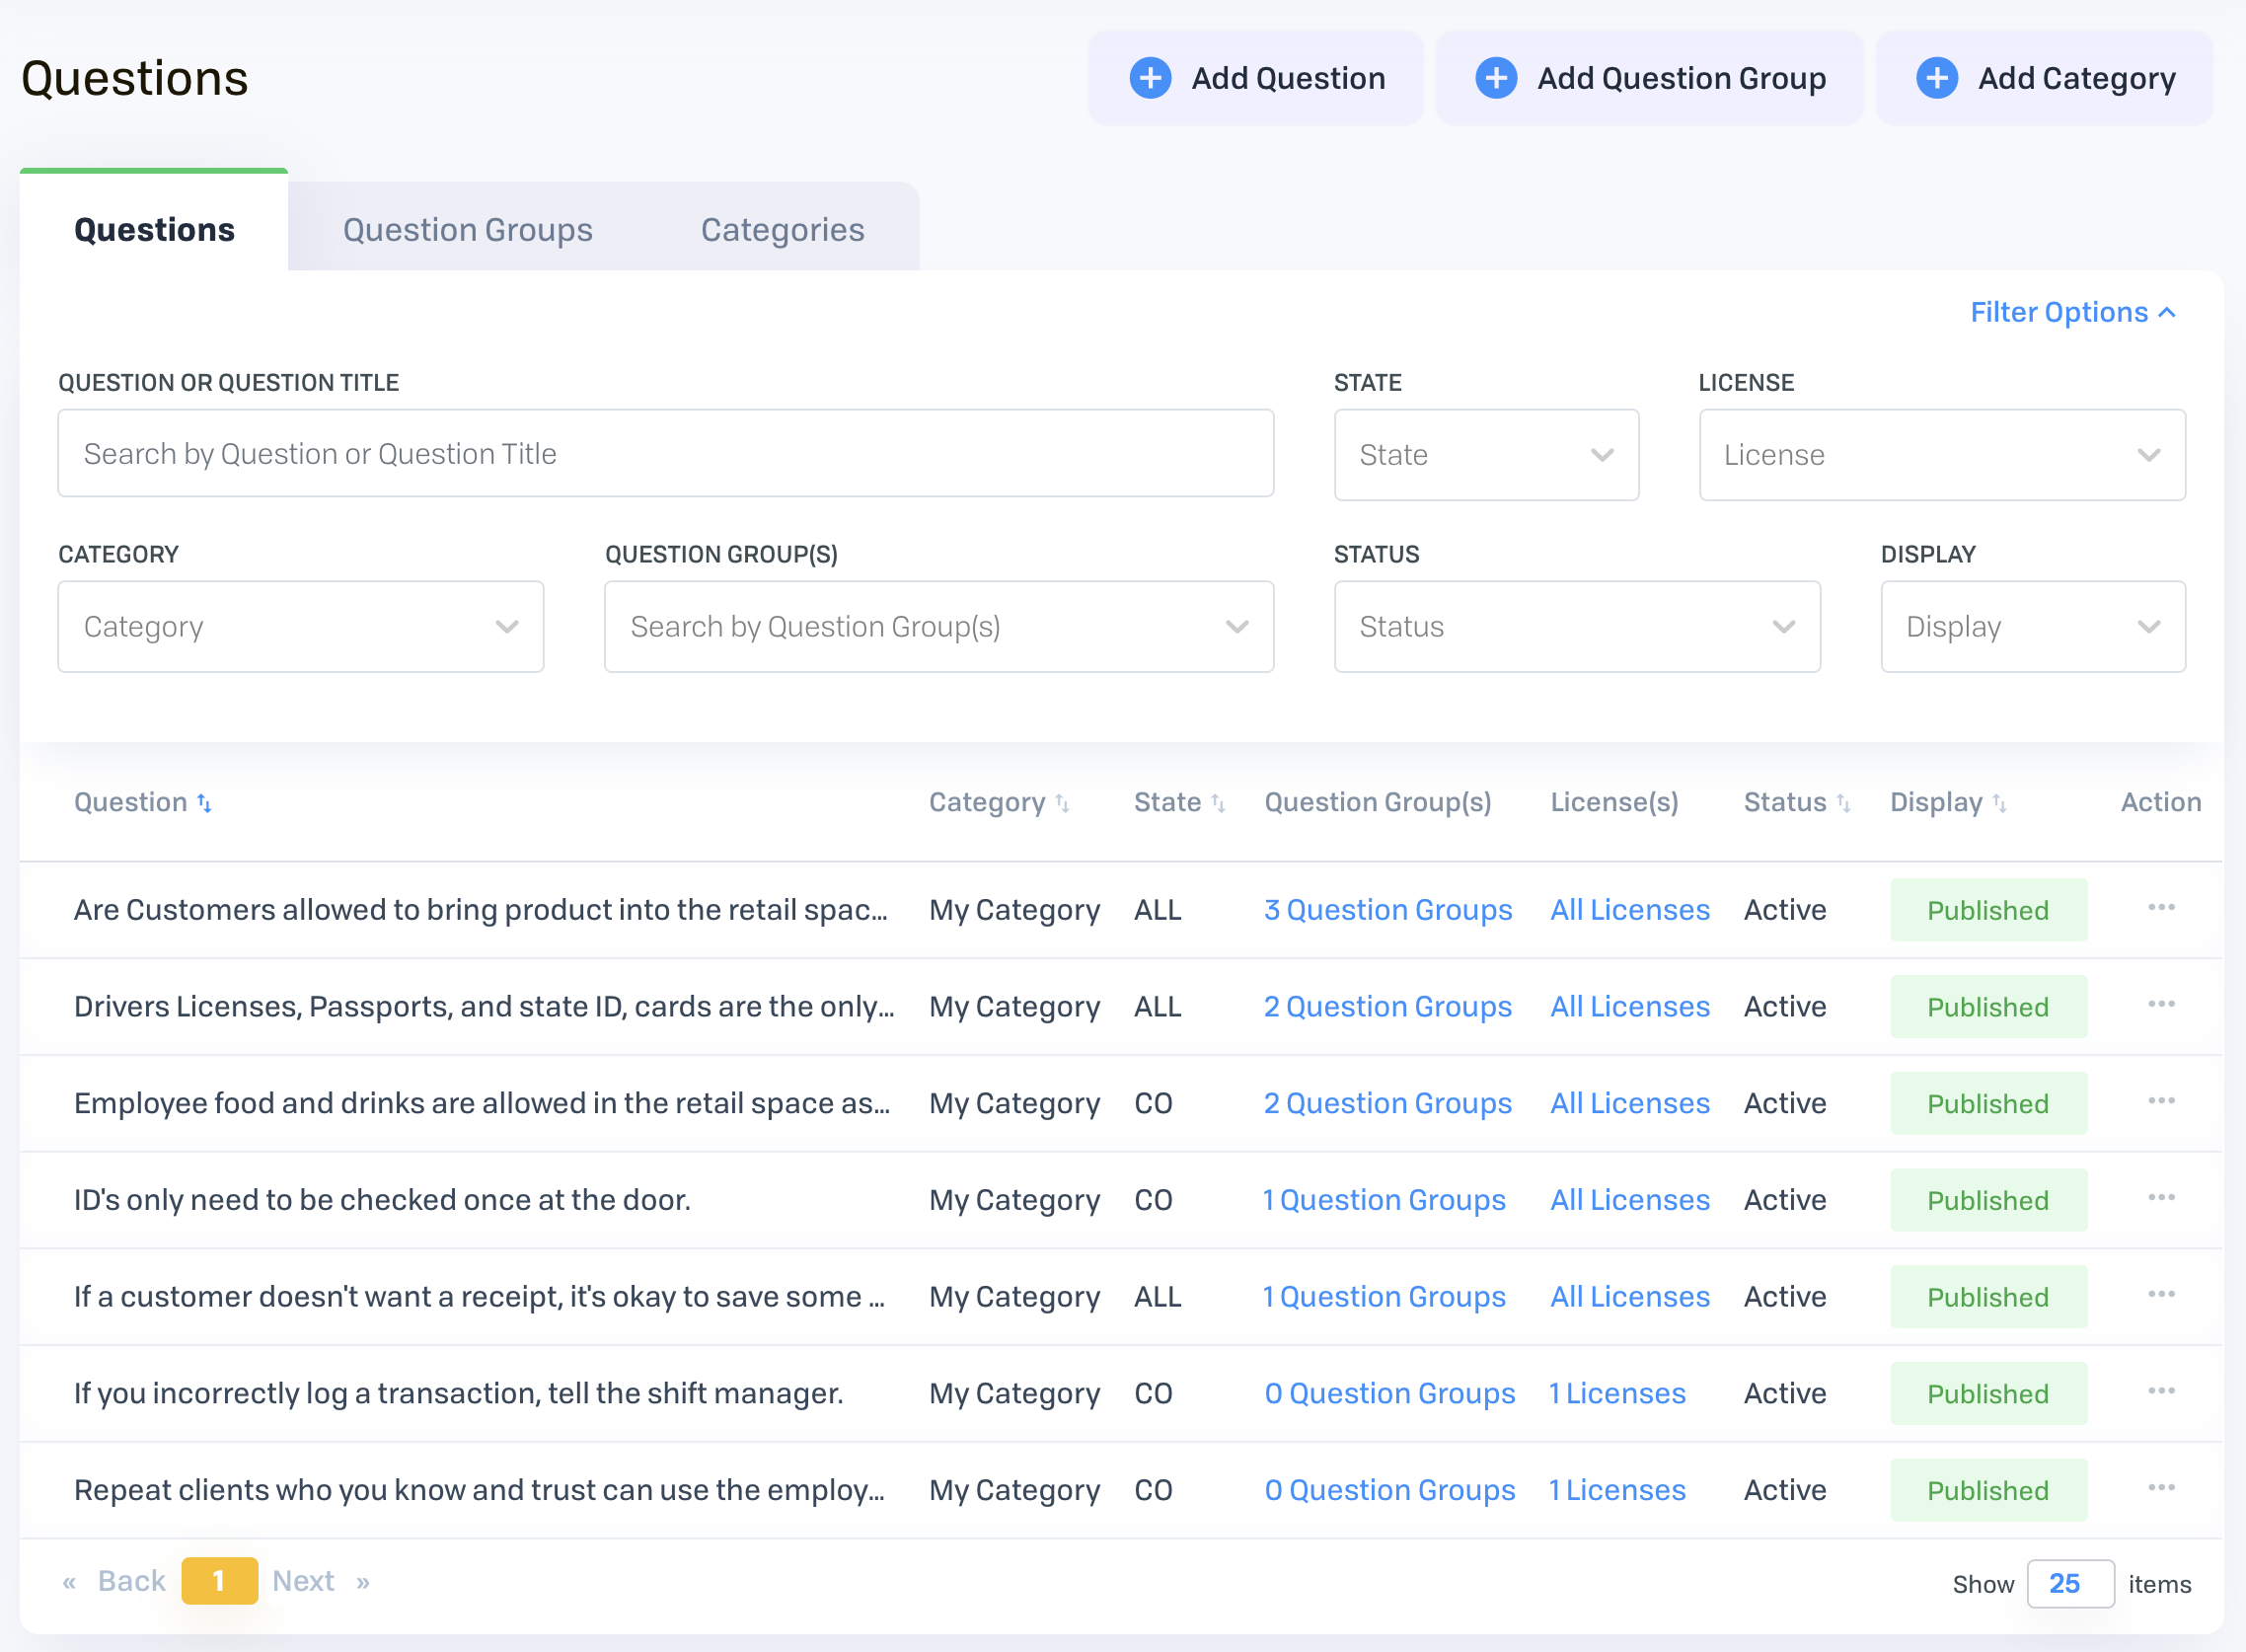
Task: Open 'All Licenses' in the receipt row
Action: [1629, 1297]
